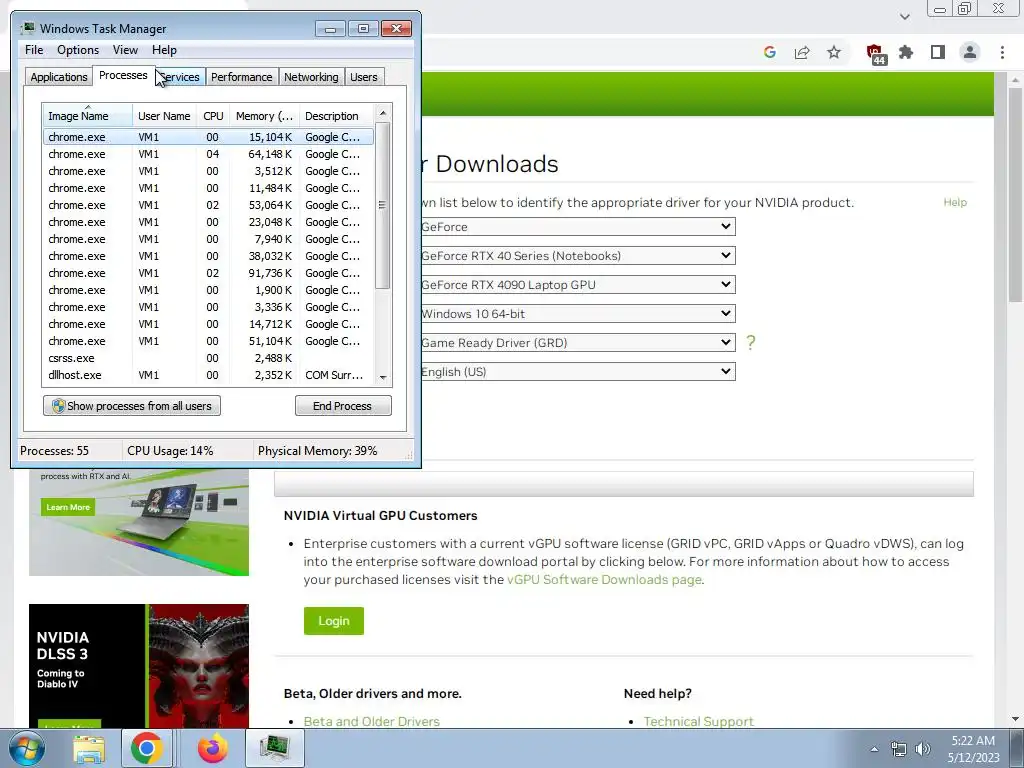Select the chrome.exe row using 1,900 K
Viewport: 1024px width, 768px height.
tap(208, 290)
